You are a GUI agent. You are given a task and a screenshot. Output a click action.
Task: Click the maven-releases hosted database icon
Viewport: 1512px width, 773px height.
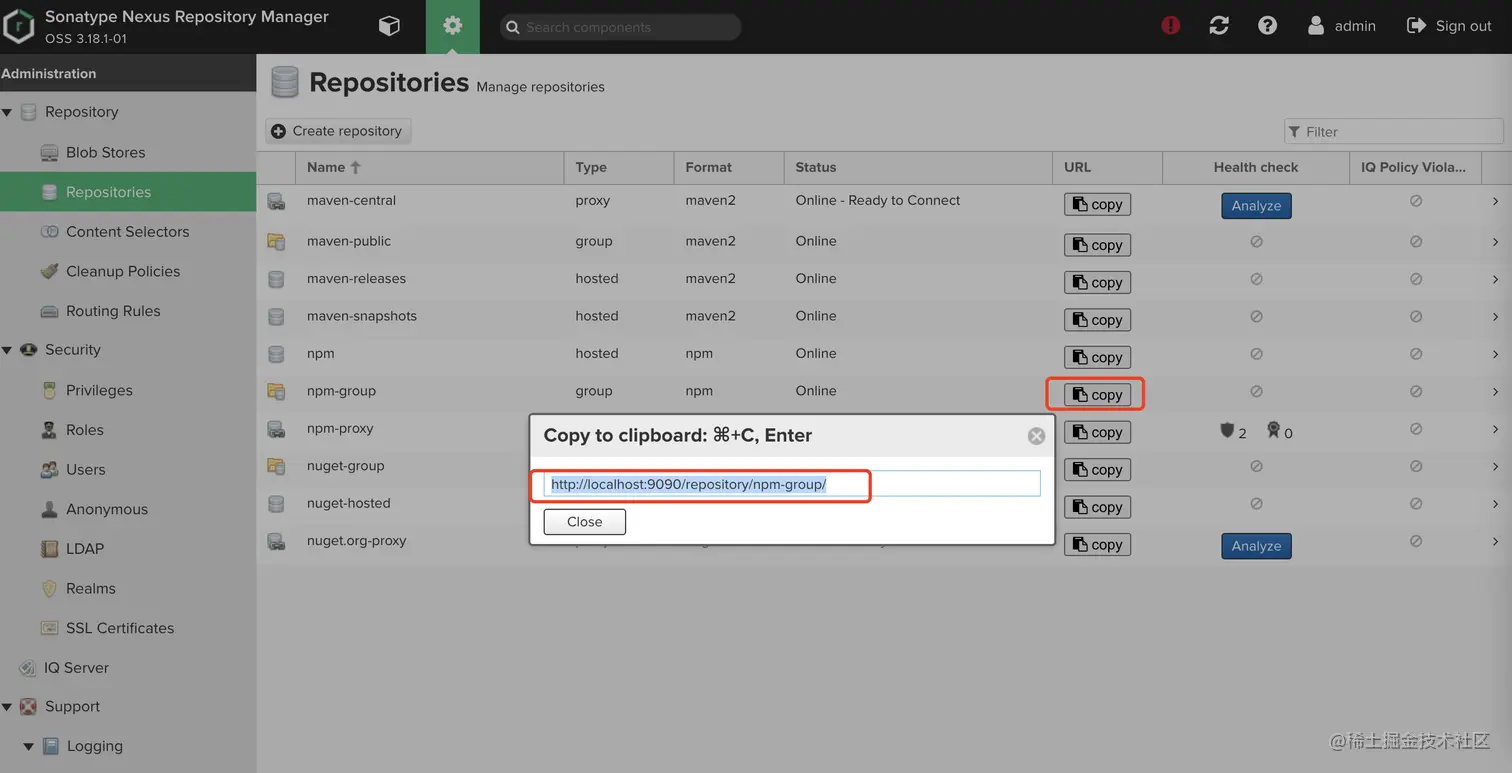[276, 279]
